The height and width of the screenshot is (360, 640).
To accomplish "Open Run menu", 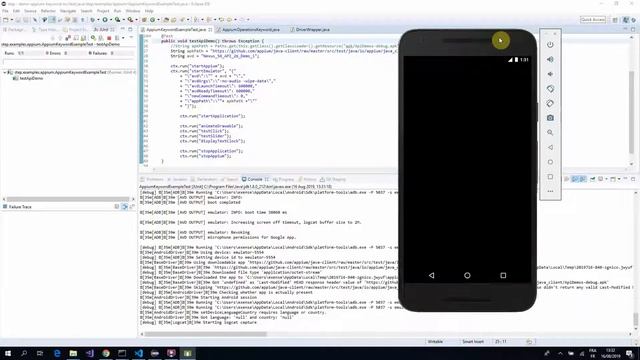I will [x=117, y=11].
